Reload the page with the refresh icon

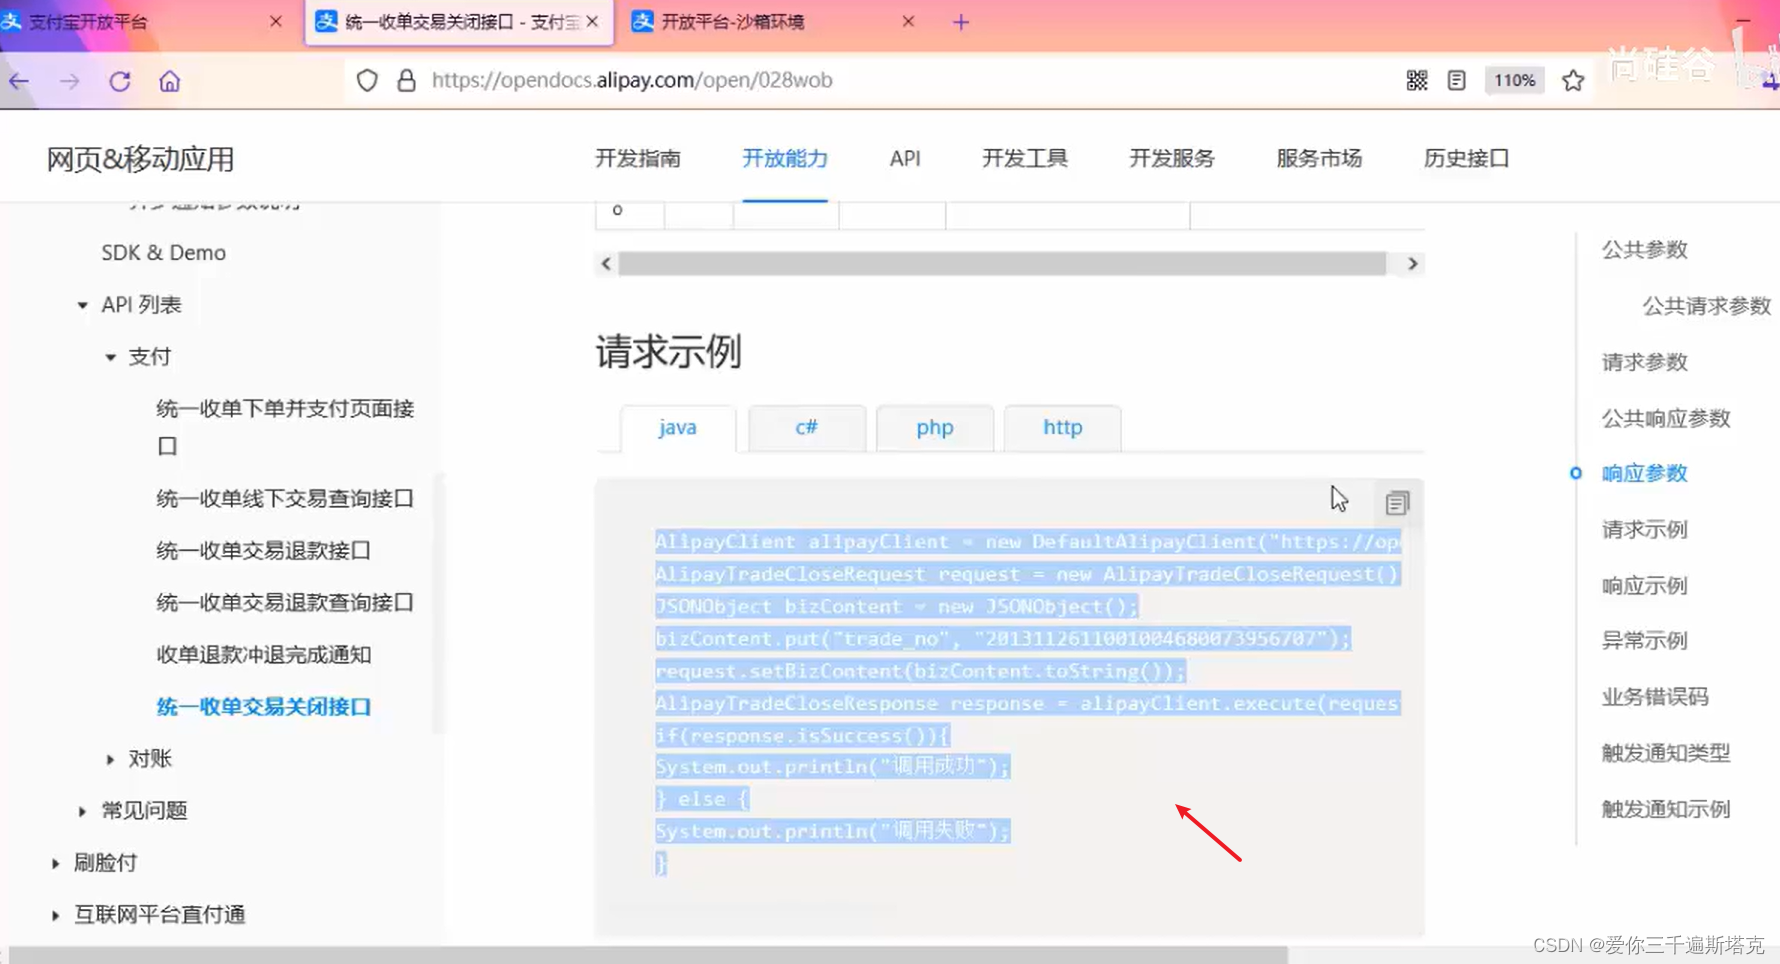pos(120,81)
